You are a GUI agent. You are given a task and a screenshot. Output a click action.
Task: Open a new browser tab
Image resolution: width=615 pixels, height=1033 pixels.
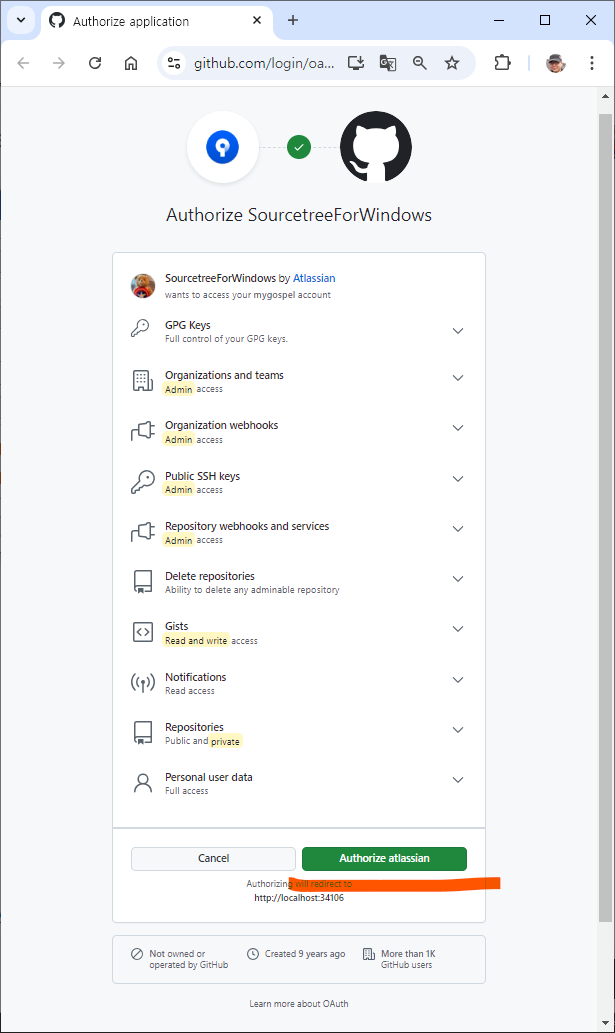coord(293,20)
